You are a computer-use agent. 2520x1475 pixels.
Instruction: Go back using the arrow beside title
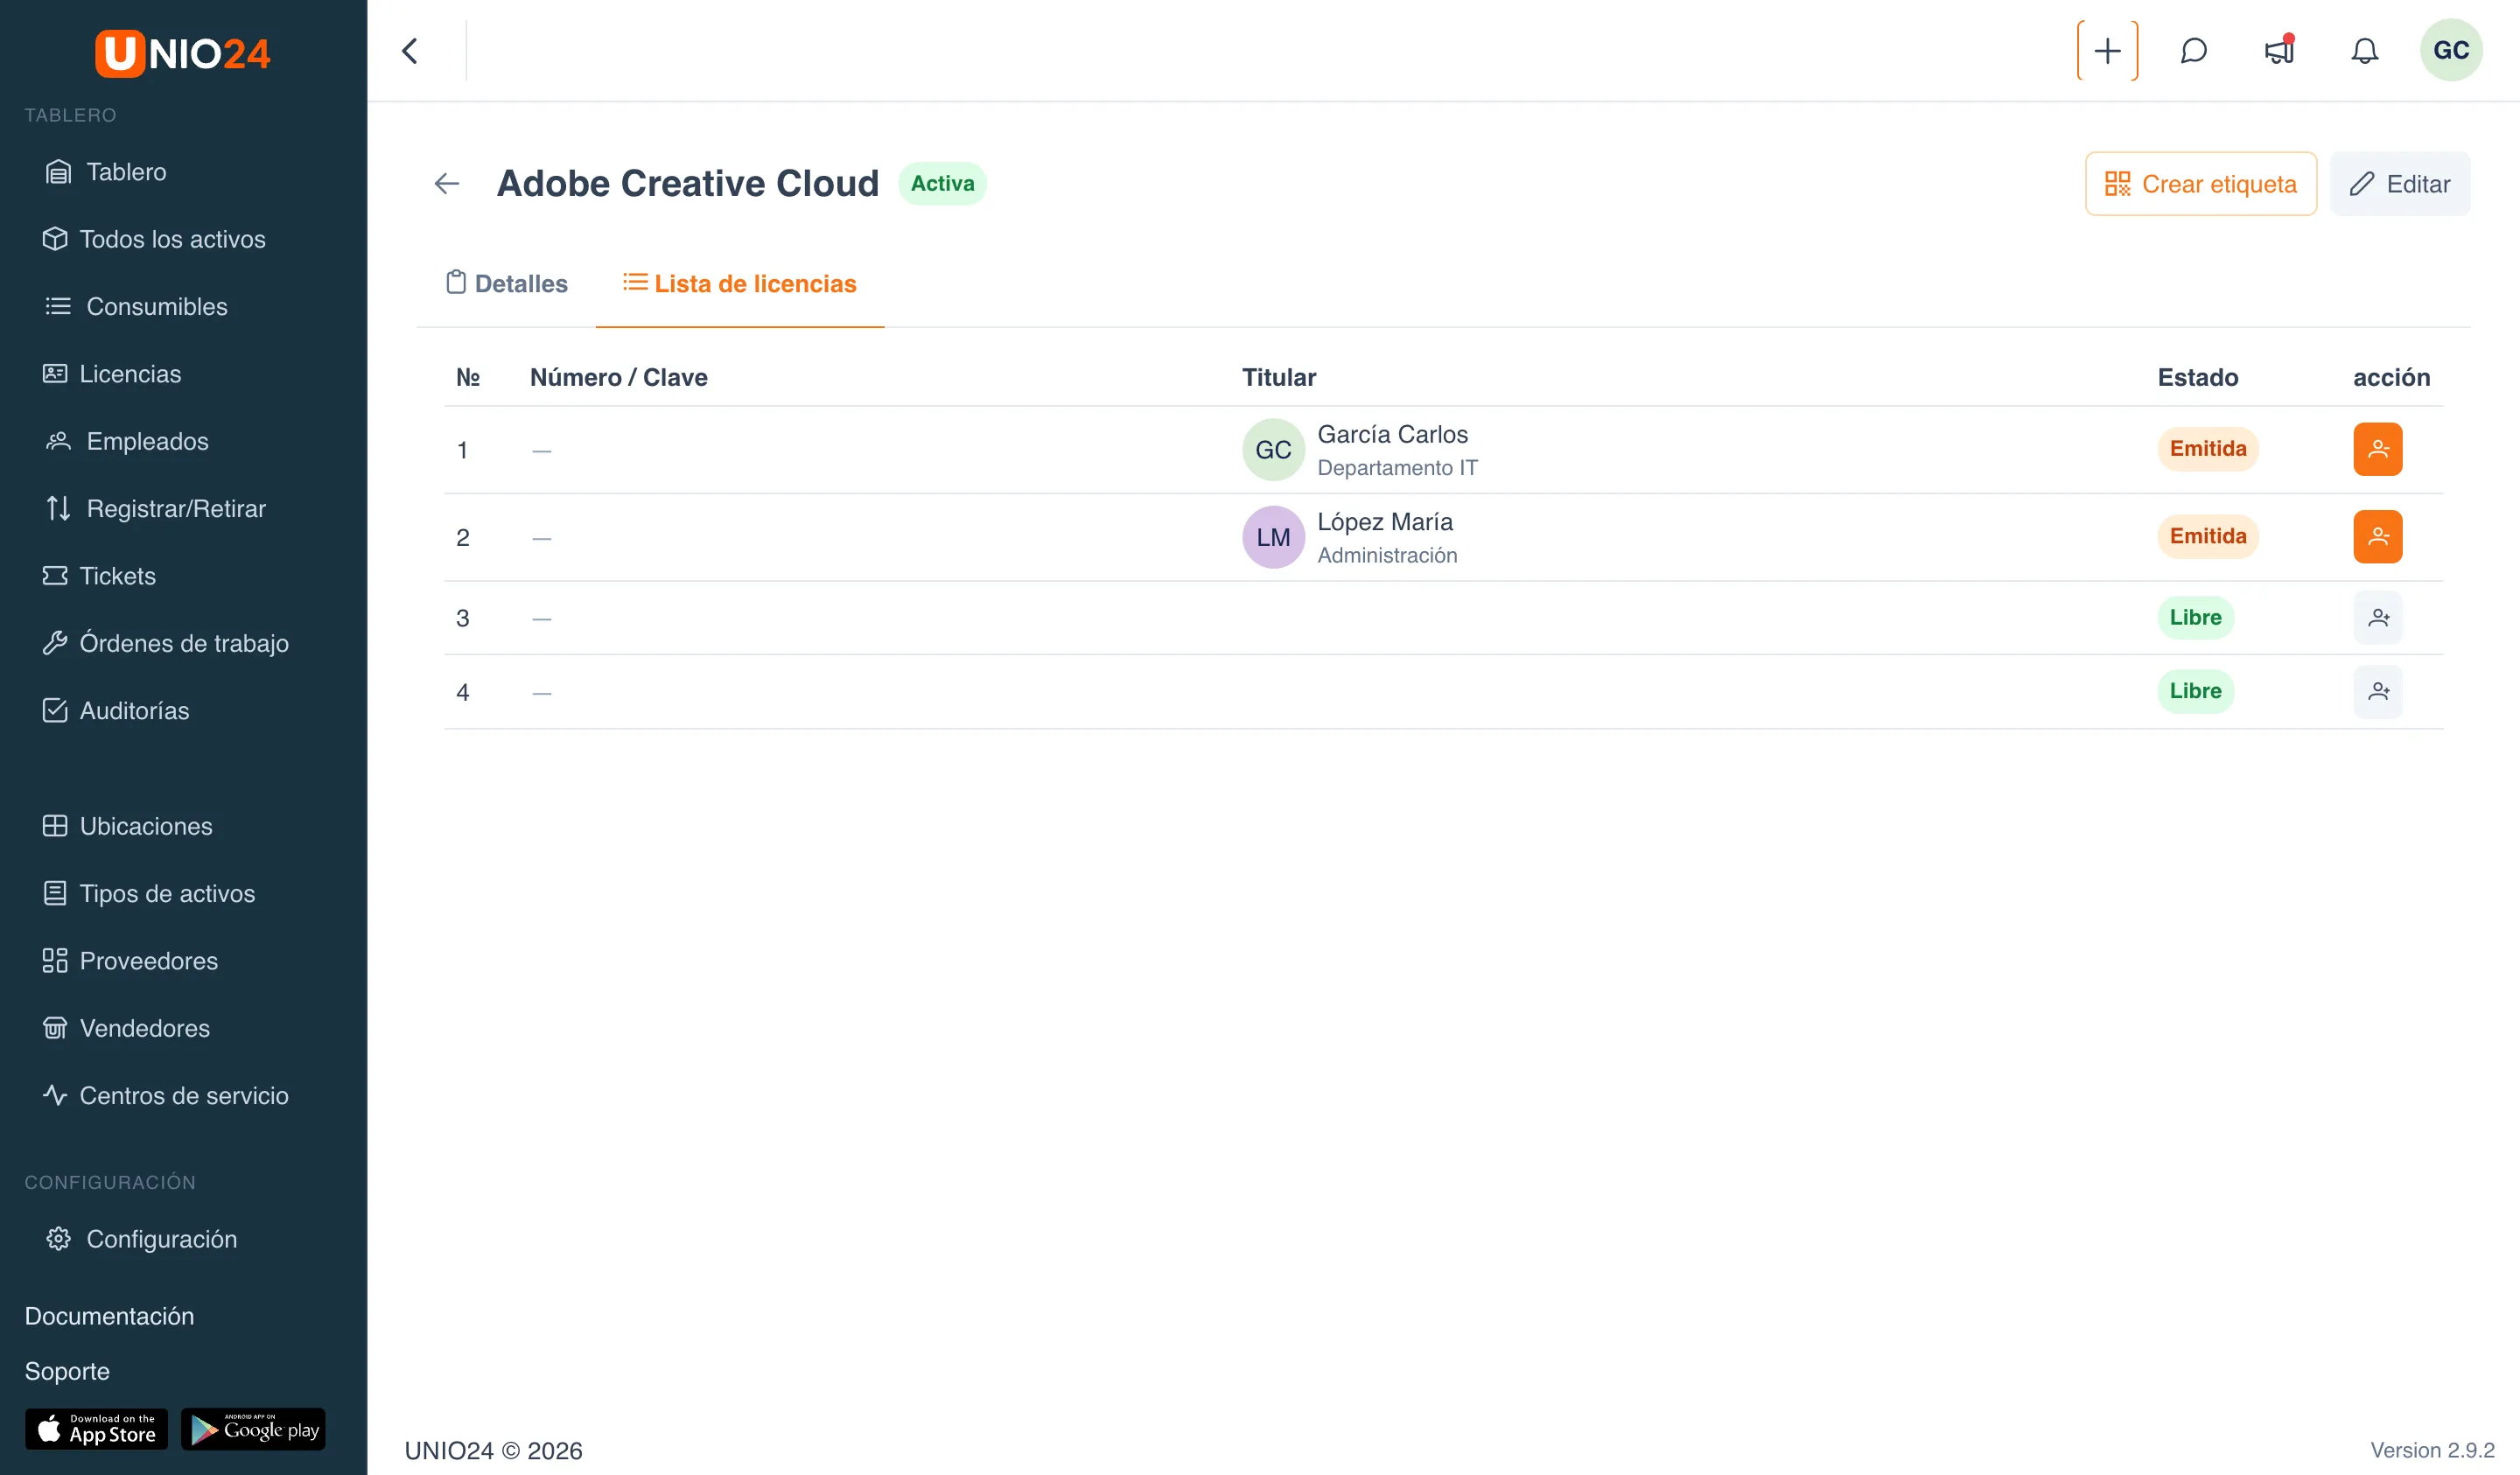click(447, 183)
